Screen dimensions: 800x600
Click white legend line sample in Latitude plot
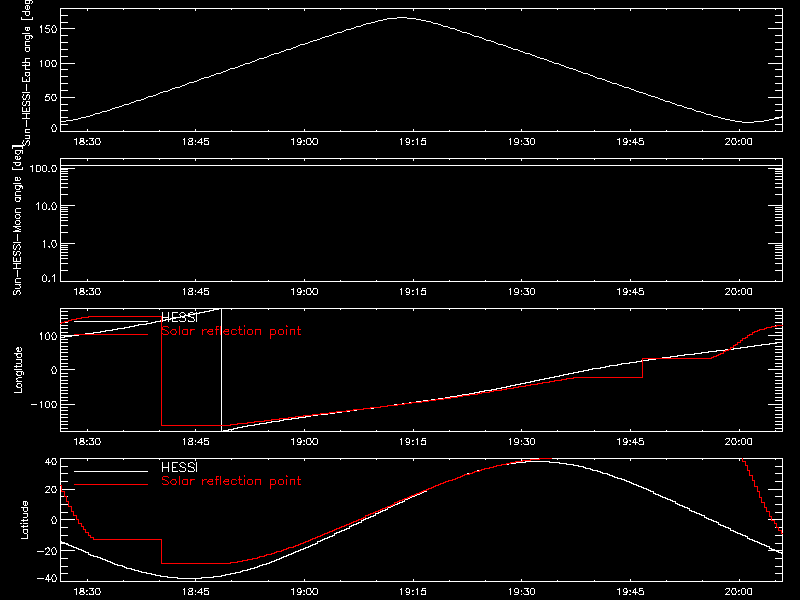[x=111, y=471]
